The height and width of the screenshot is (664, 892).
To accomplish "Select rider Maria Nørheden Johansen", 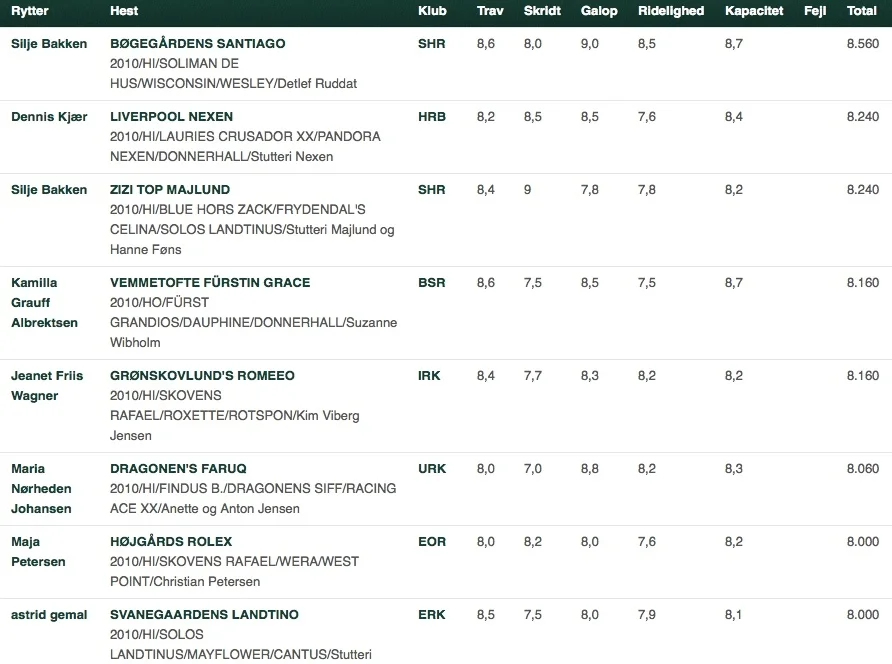I will (42, 489).
